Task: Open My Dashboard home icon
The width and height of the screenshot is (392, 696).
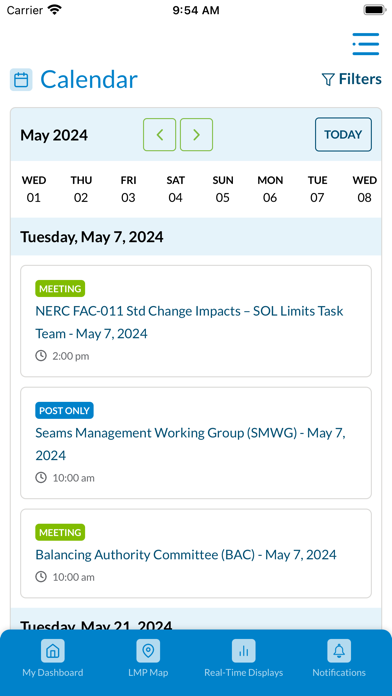Action: coord(53,651)
